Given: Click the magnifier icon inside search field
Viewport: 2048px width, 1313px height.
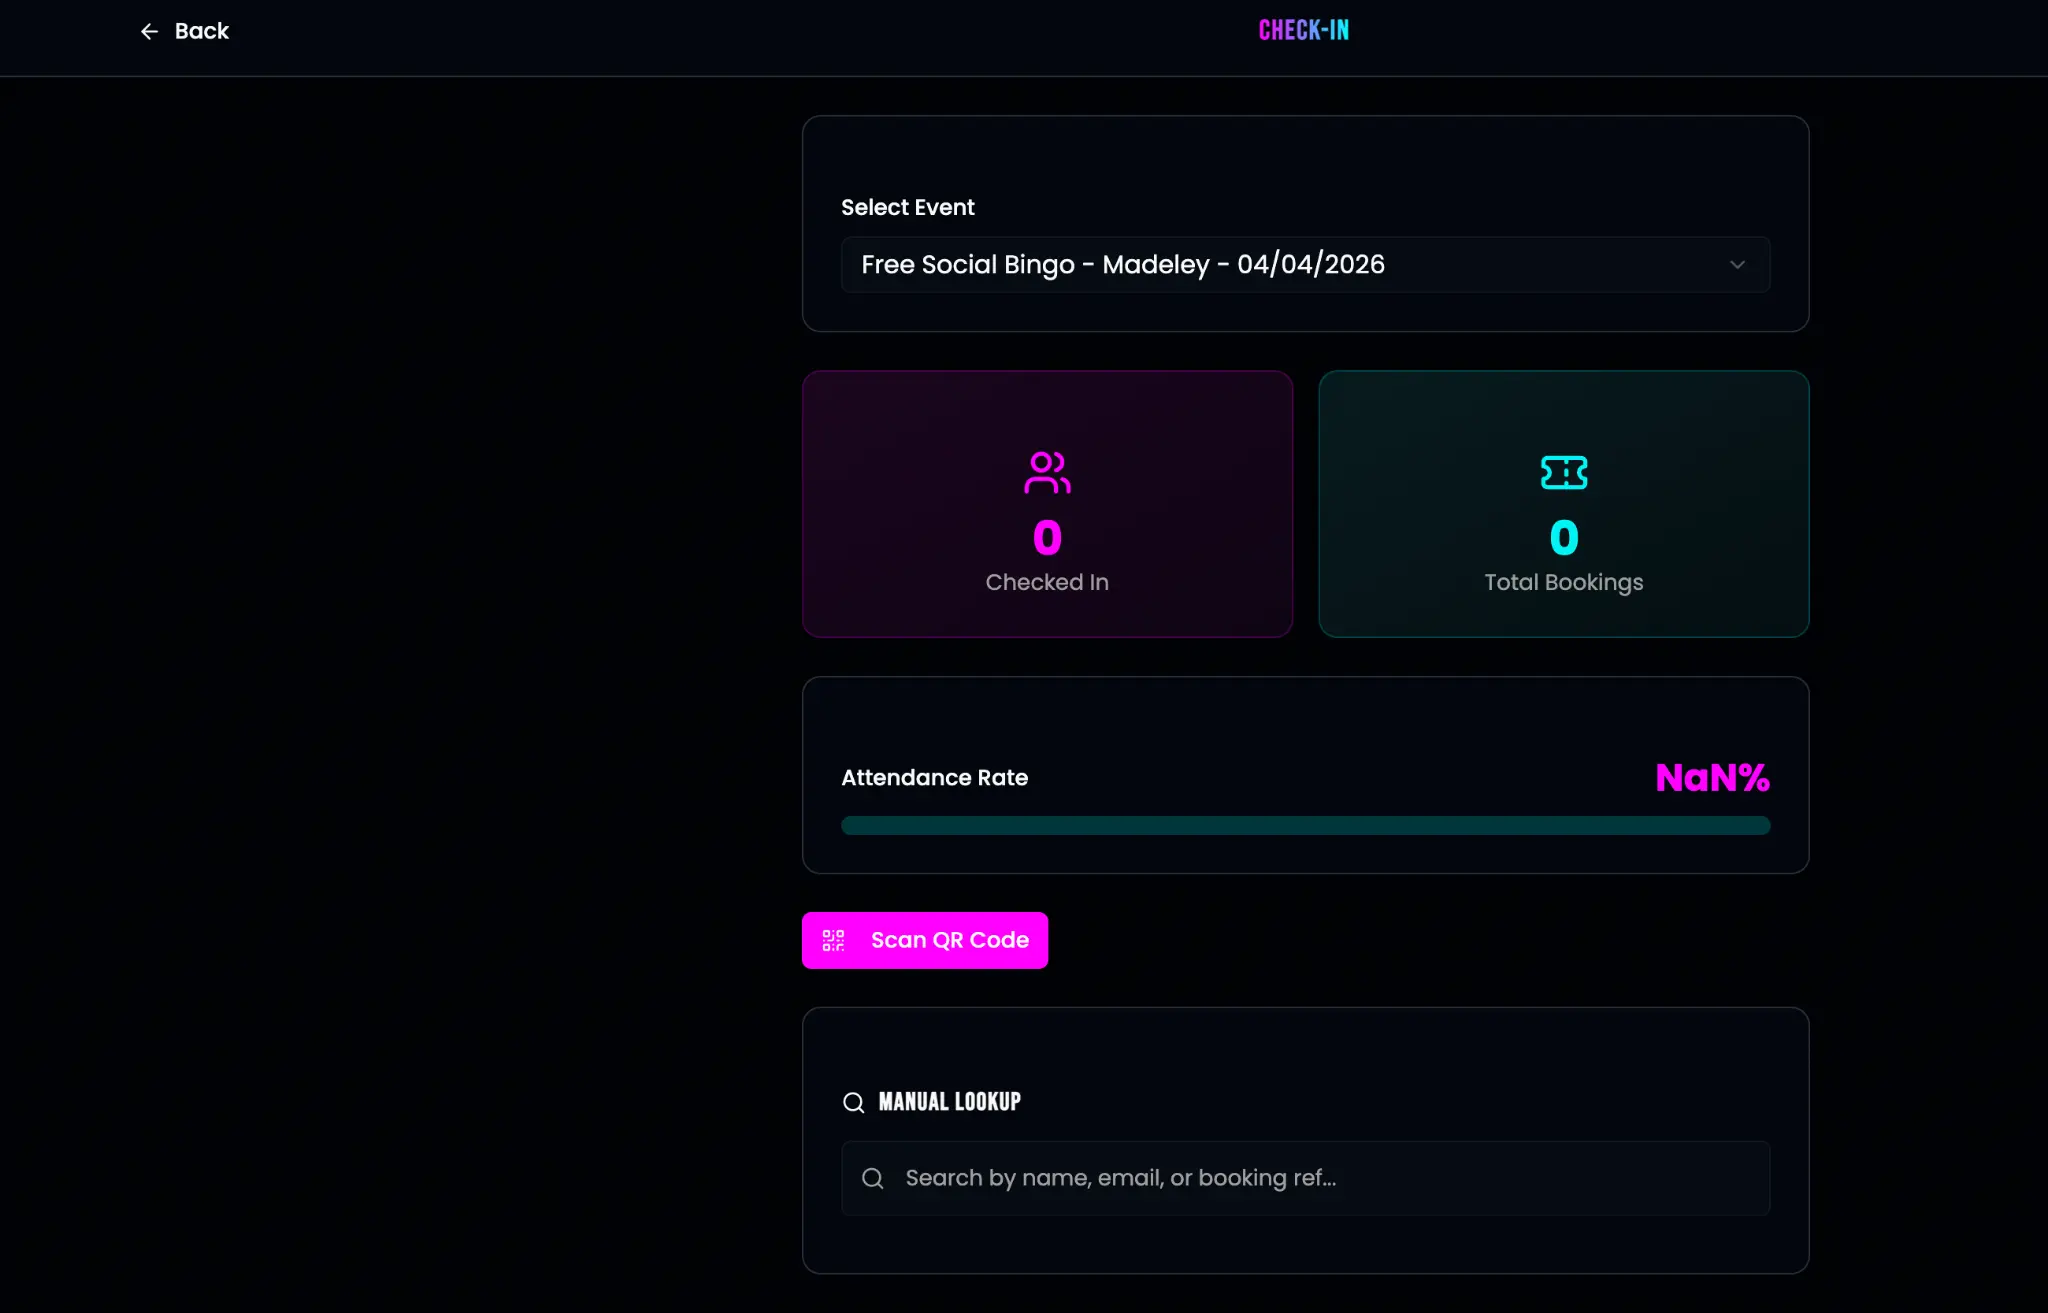Looking at the screenshot, I should tap(873, 1178).
